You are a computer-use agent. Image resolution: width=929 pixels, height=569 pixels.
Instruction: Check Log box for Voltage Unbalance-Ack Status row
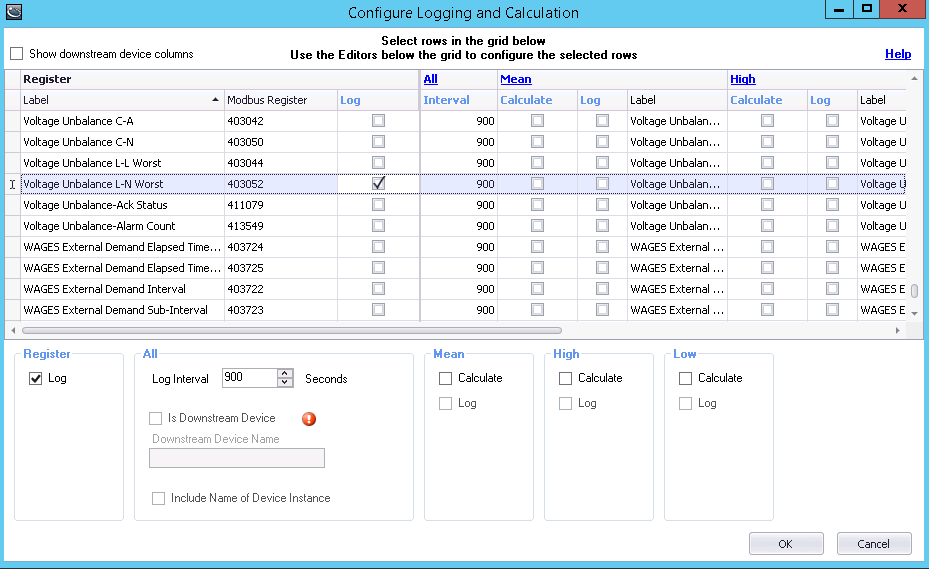point(379,205)
